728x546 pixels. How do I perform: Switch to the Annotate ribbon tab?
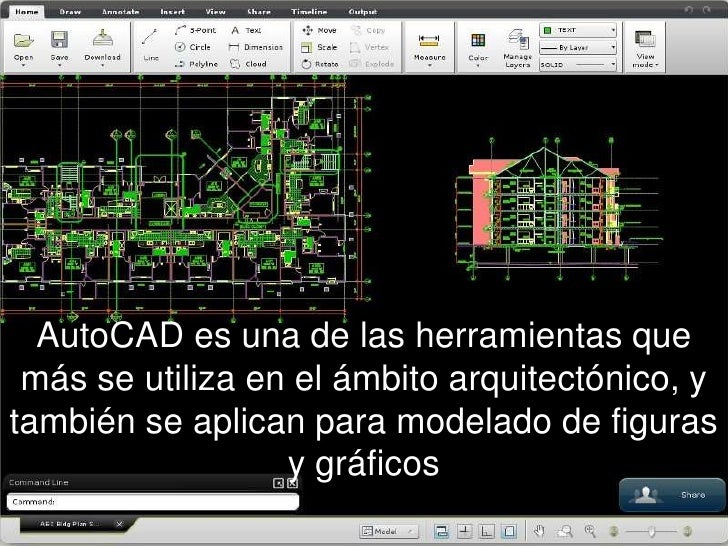tap(121, 12)
